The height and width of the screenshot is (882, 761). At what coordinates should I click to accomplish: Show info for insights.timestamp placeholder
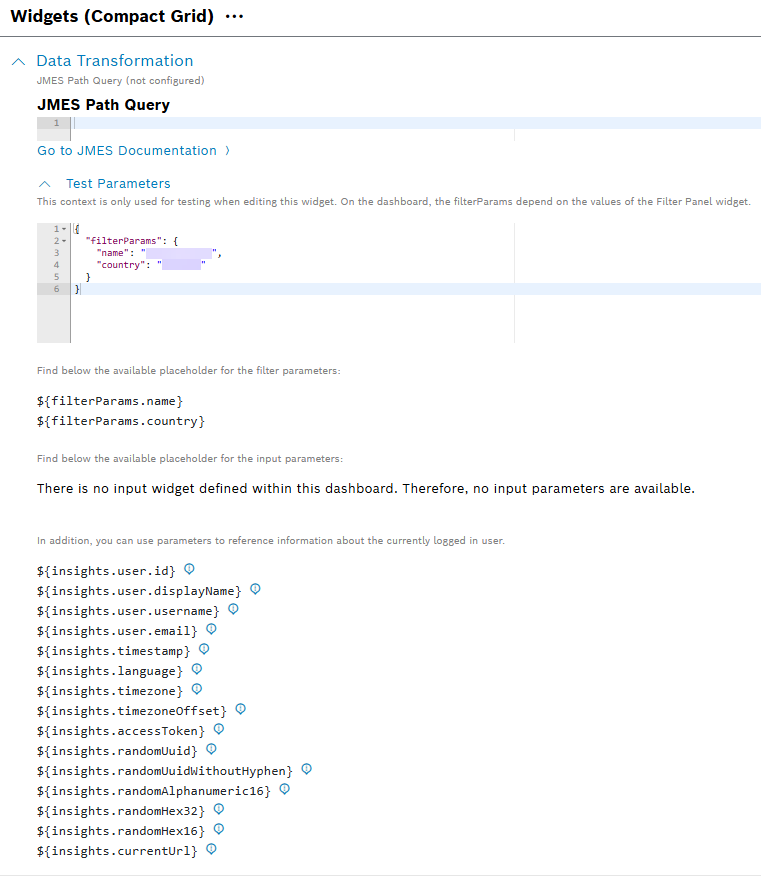coord(204,650)
